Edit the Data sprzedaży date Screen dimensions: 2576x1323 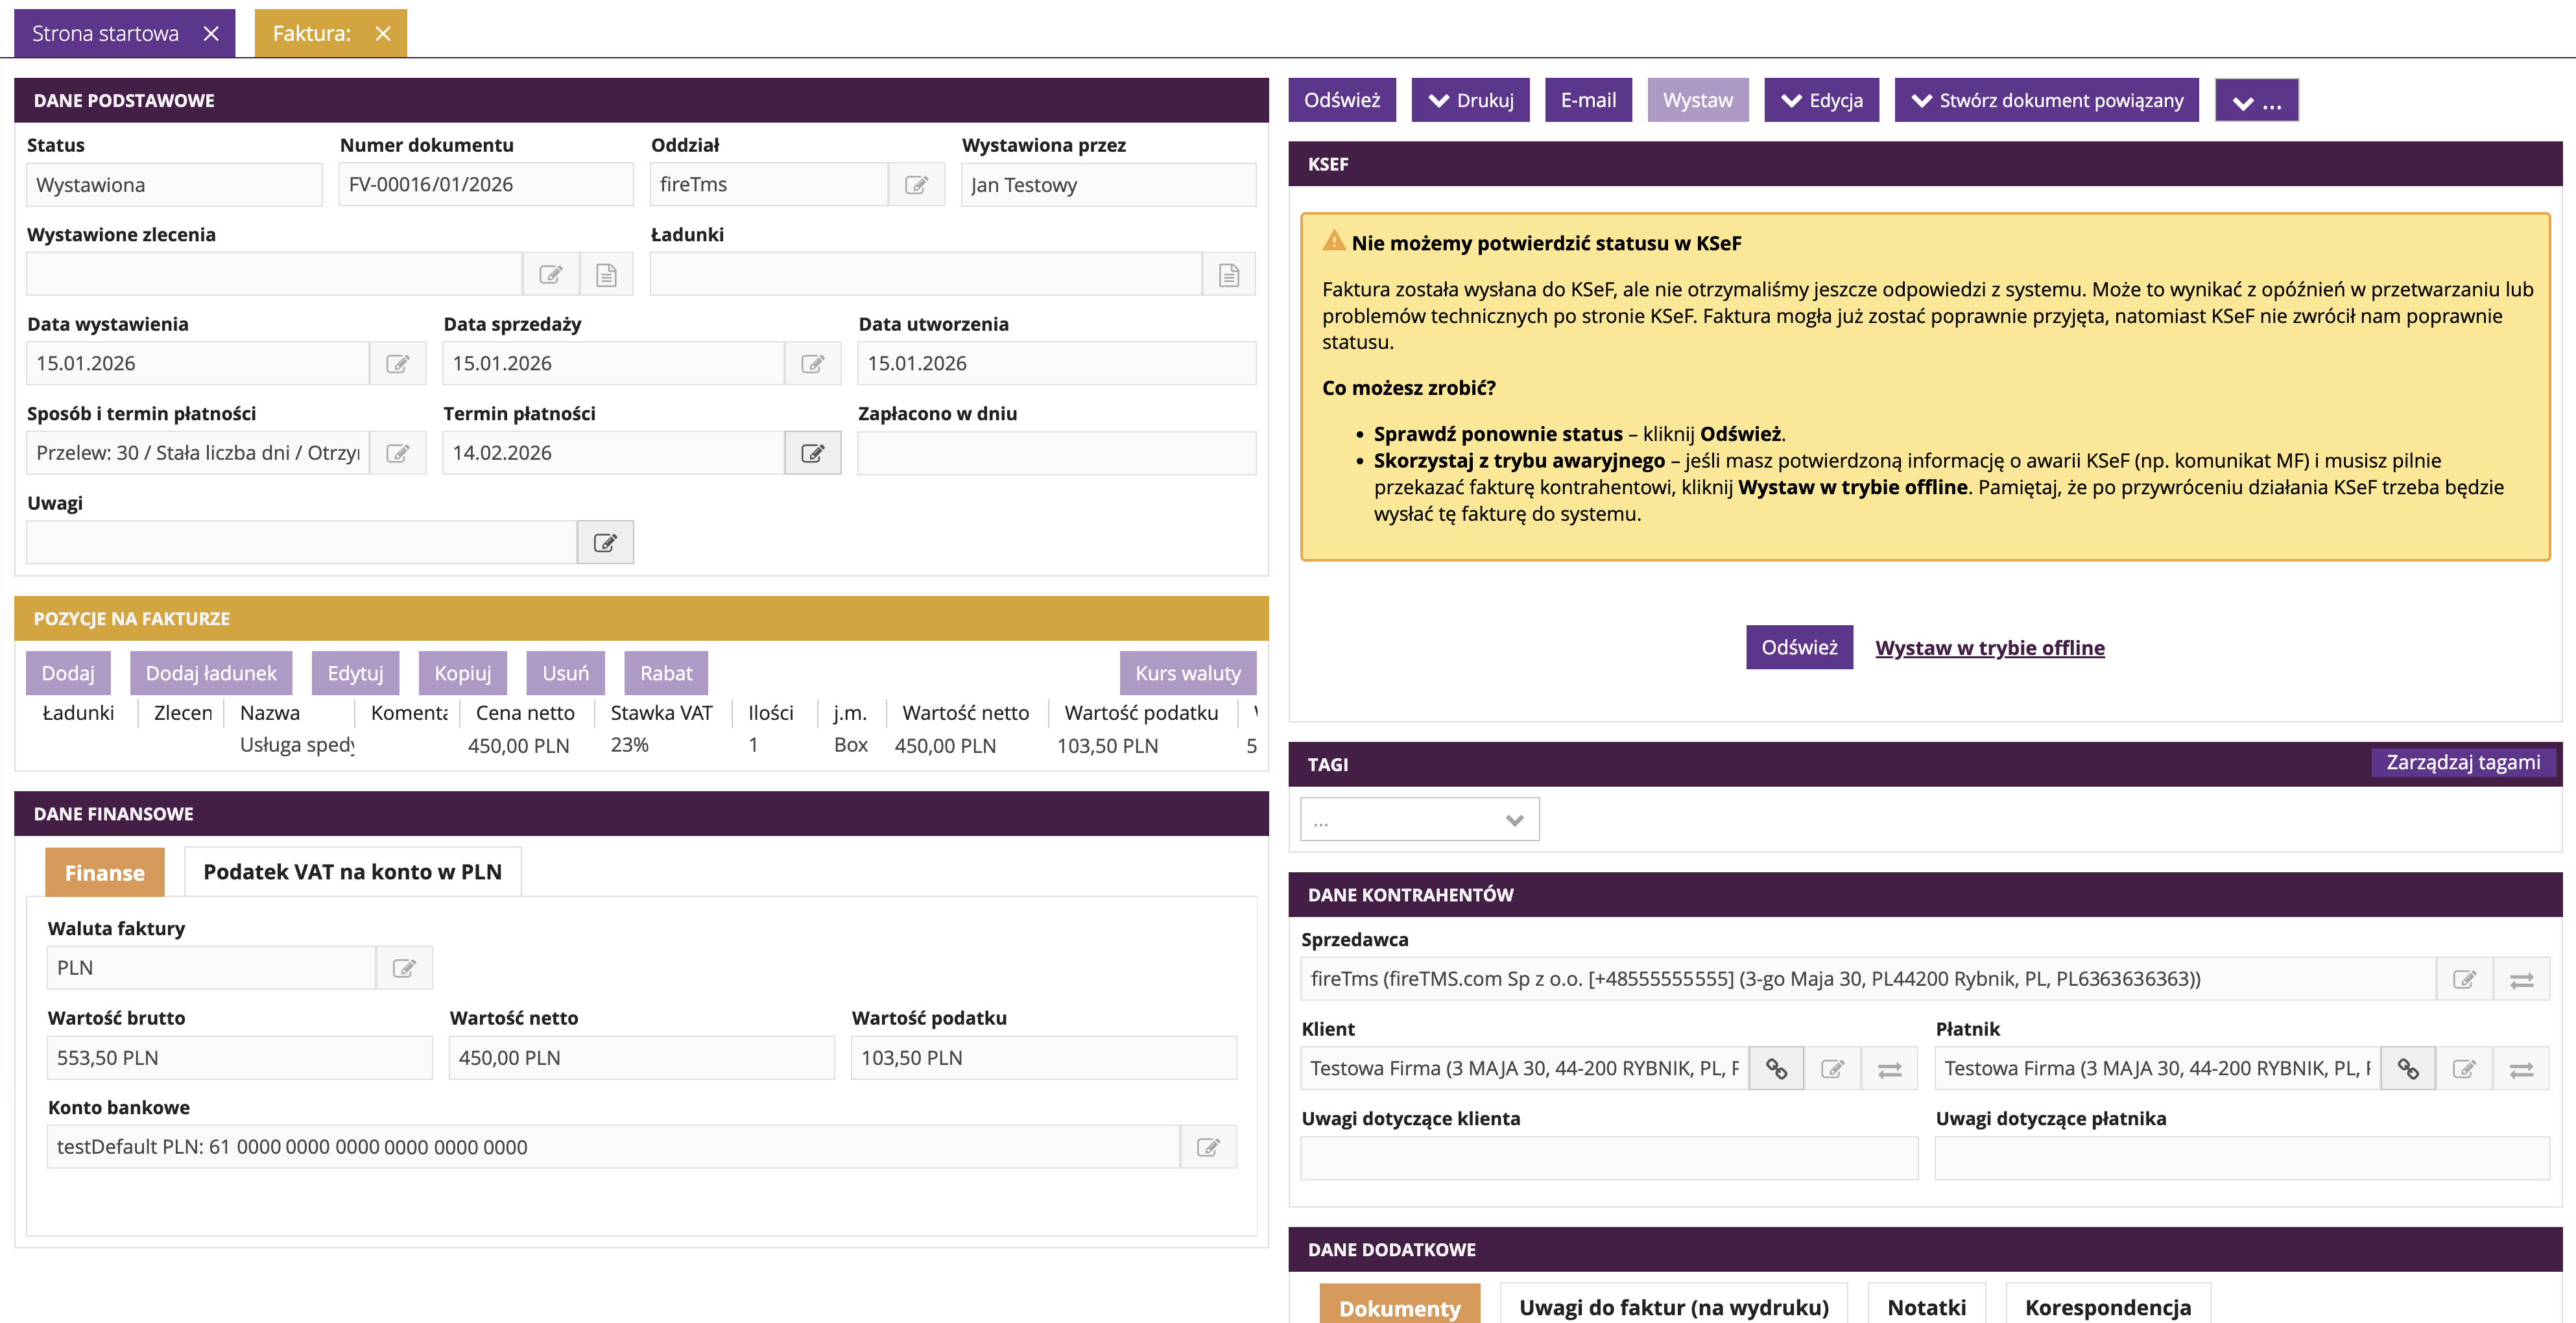[812, 364]
